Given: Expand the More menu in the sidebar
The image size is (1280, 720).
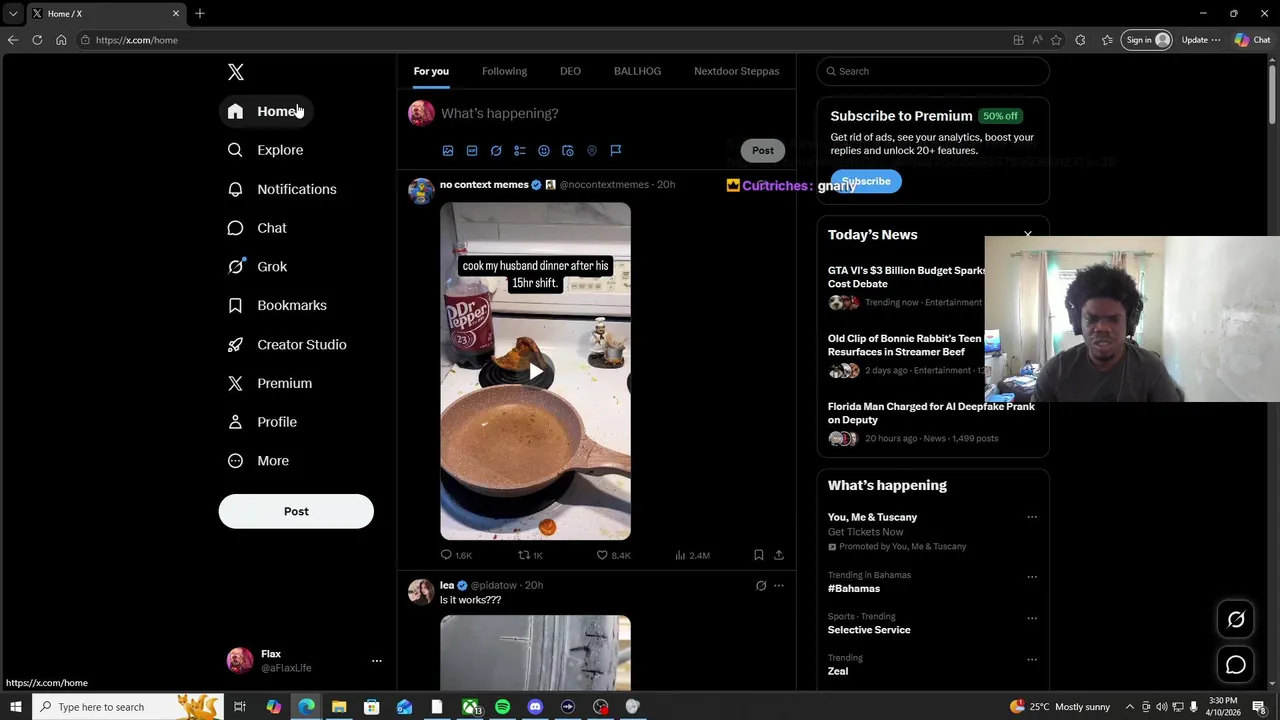Looking at the screenshot, I should (258, 461).
